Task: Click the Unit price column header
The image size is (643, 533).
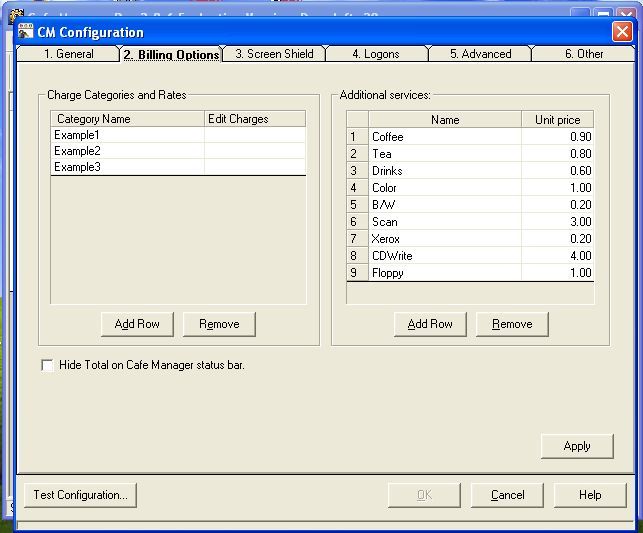Action: point(557,120)
